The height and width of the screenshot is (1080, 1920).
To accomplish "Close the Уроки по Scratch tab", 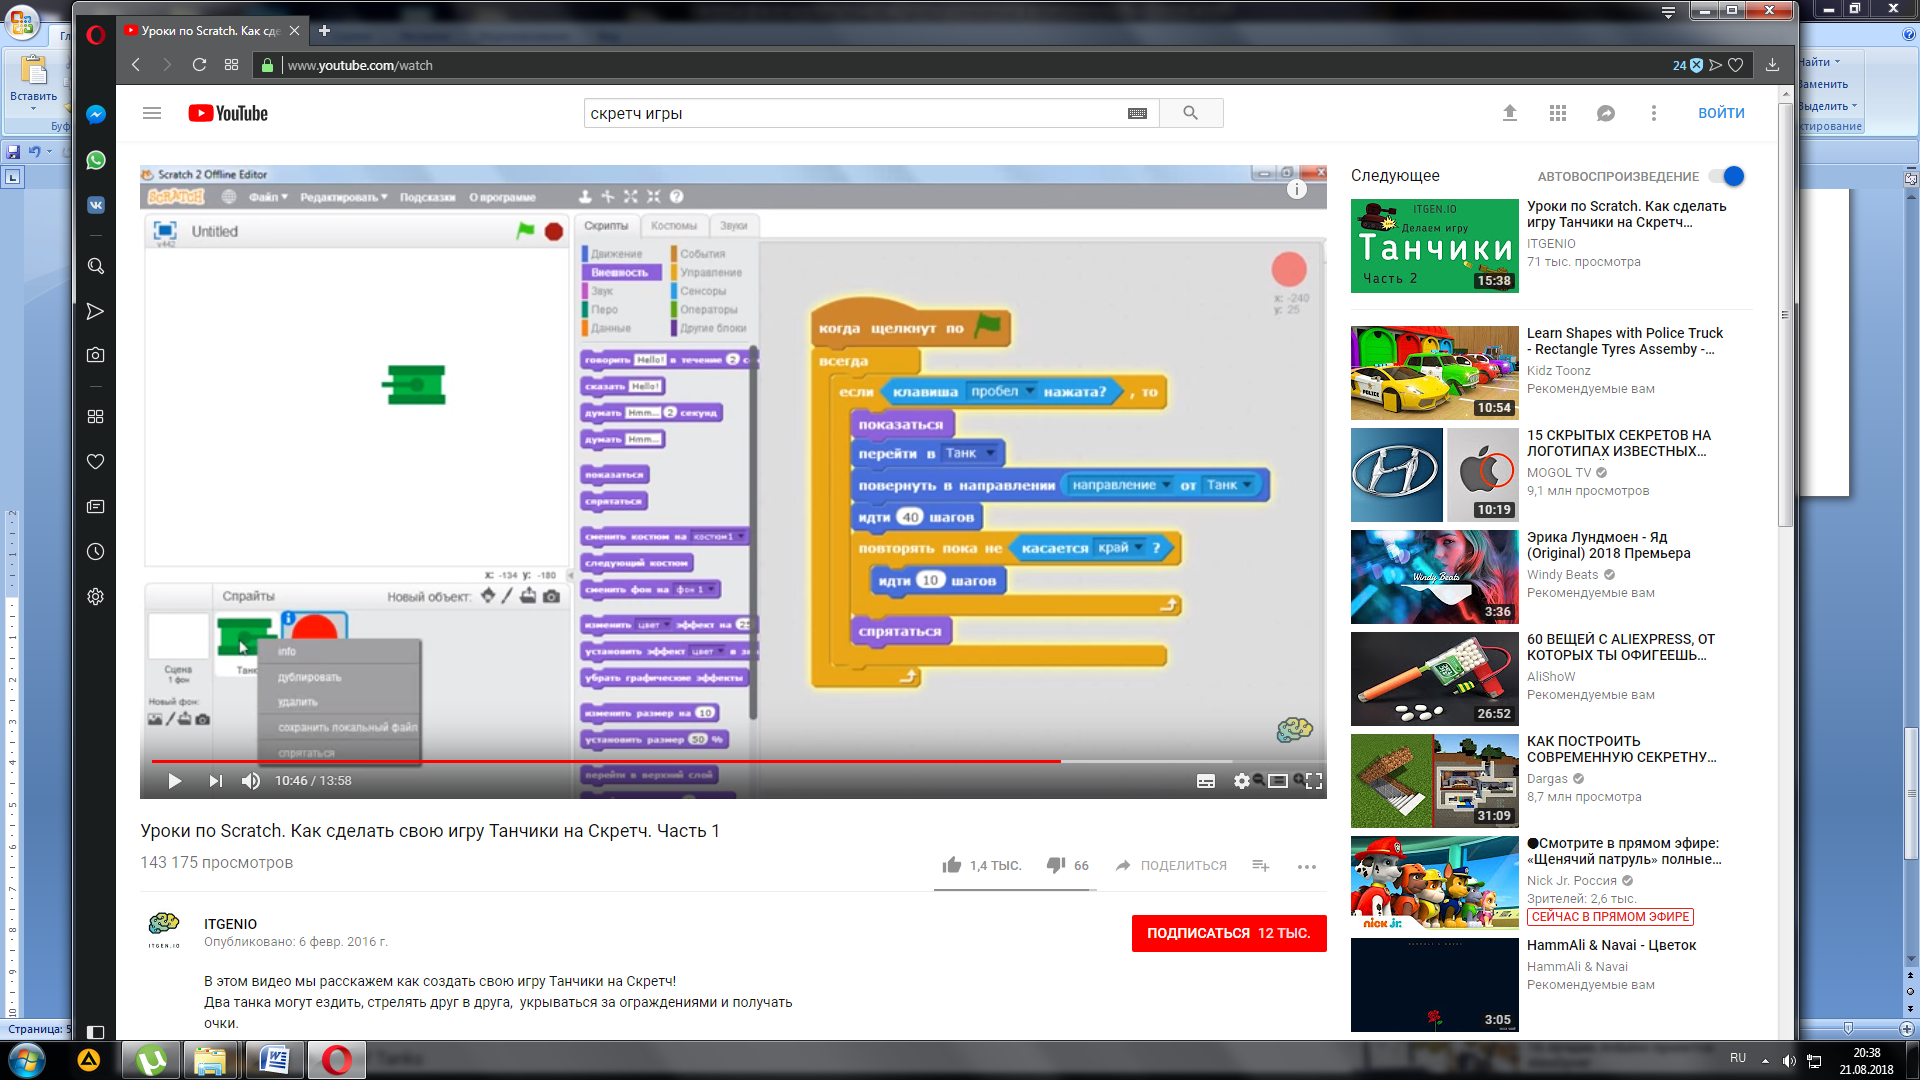I will click(294, 31).
